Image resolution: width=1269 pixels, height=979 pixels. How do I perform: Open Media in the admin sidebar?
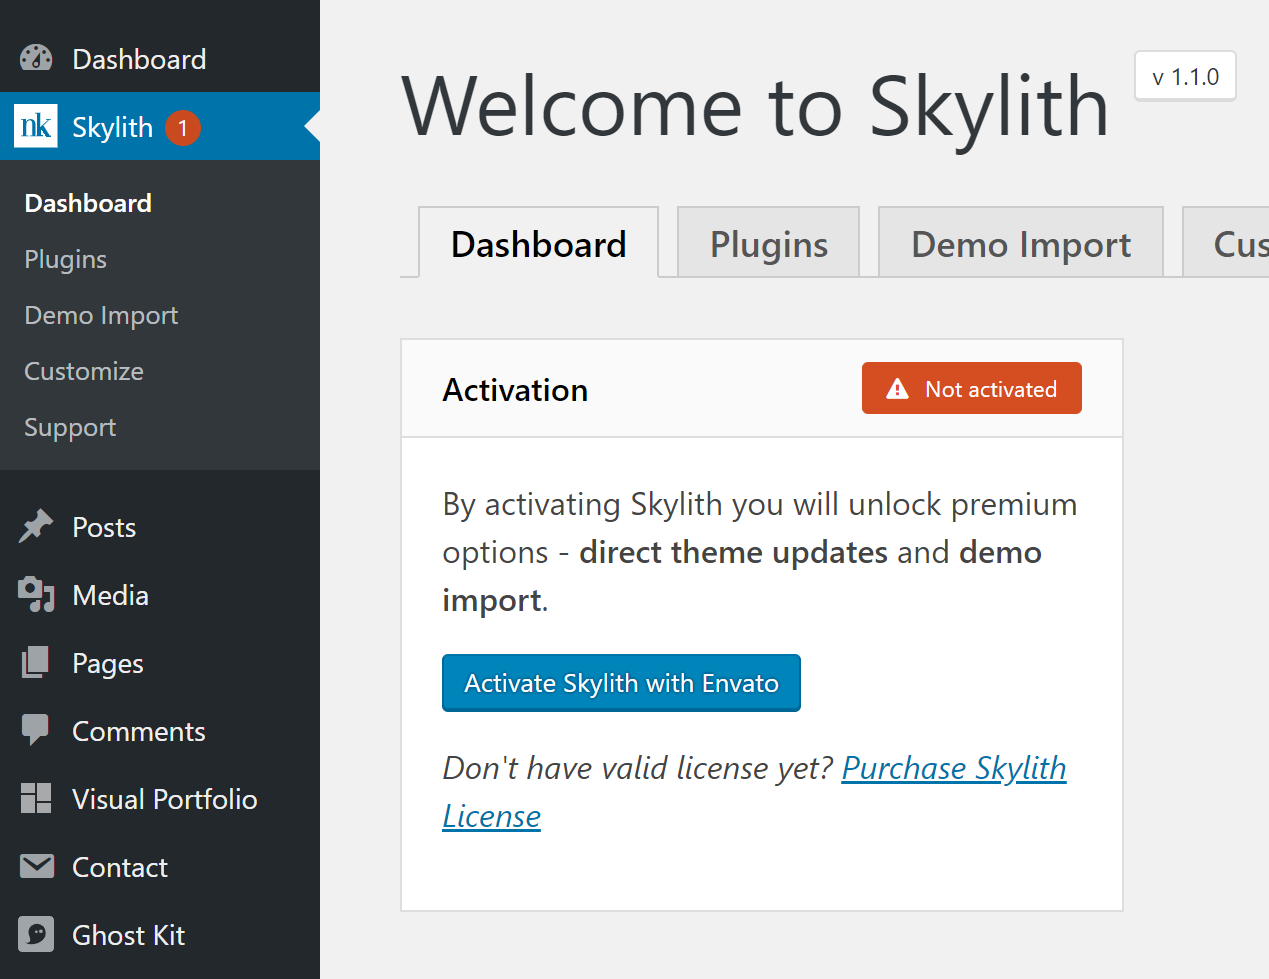tap(160, 595)
